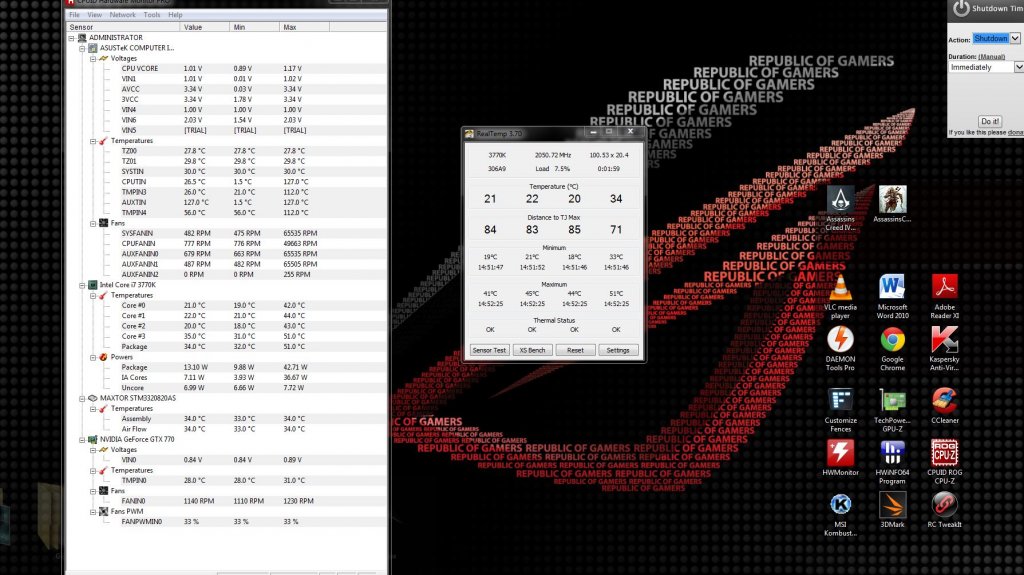The width and height of the screenshot is (1024, 575).
Task: Collapse MAXTOR STM3320820AS node
Action: (82, 399)
